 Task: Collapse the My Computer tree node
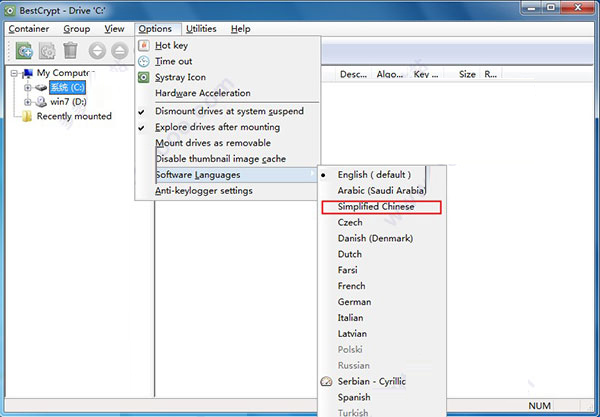(14, 73)
